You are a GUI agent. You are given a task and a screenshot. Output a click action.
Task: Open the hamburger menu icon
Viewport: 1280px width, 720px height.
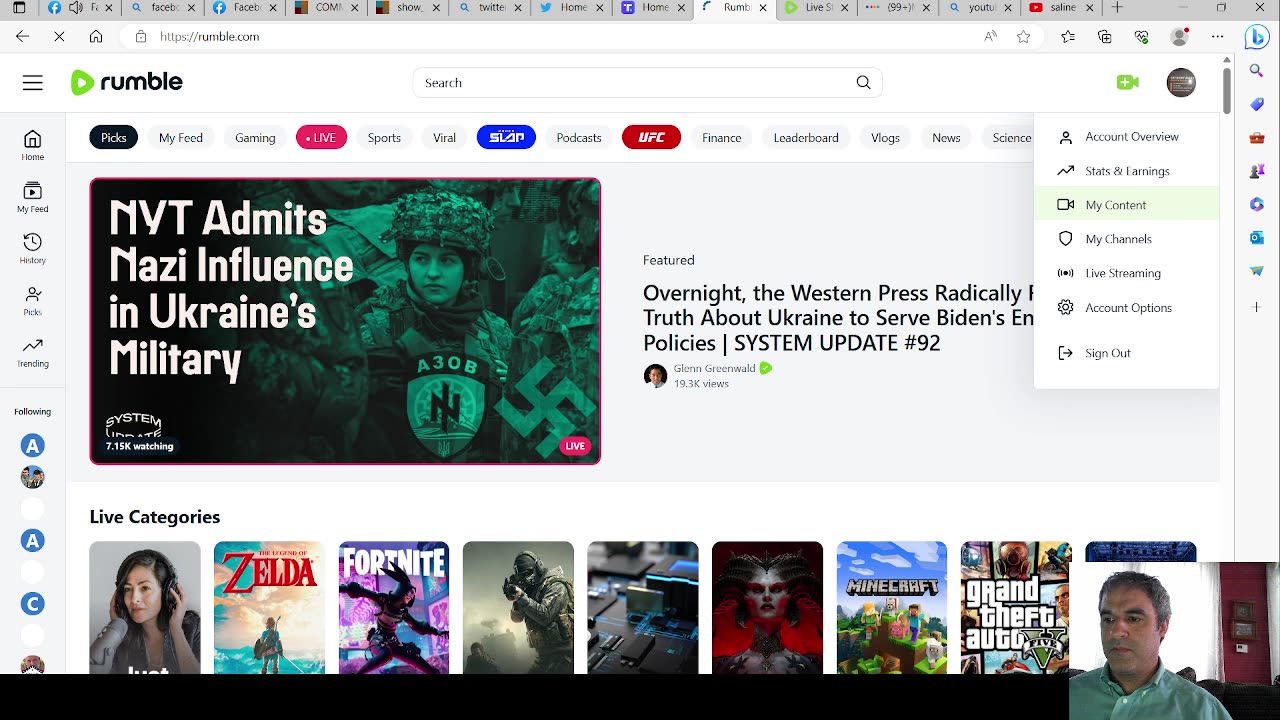(33, 83)
